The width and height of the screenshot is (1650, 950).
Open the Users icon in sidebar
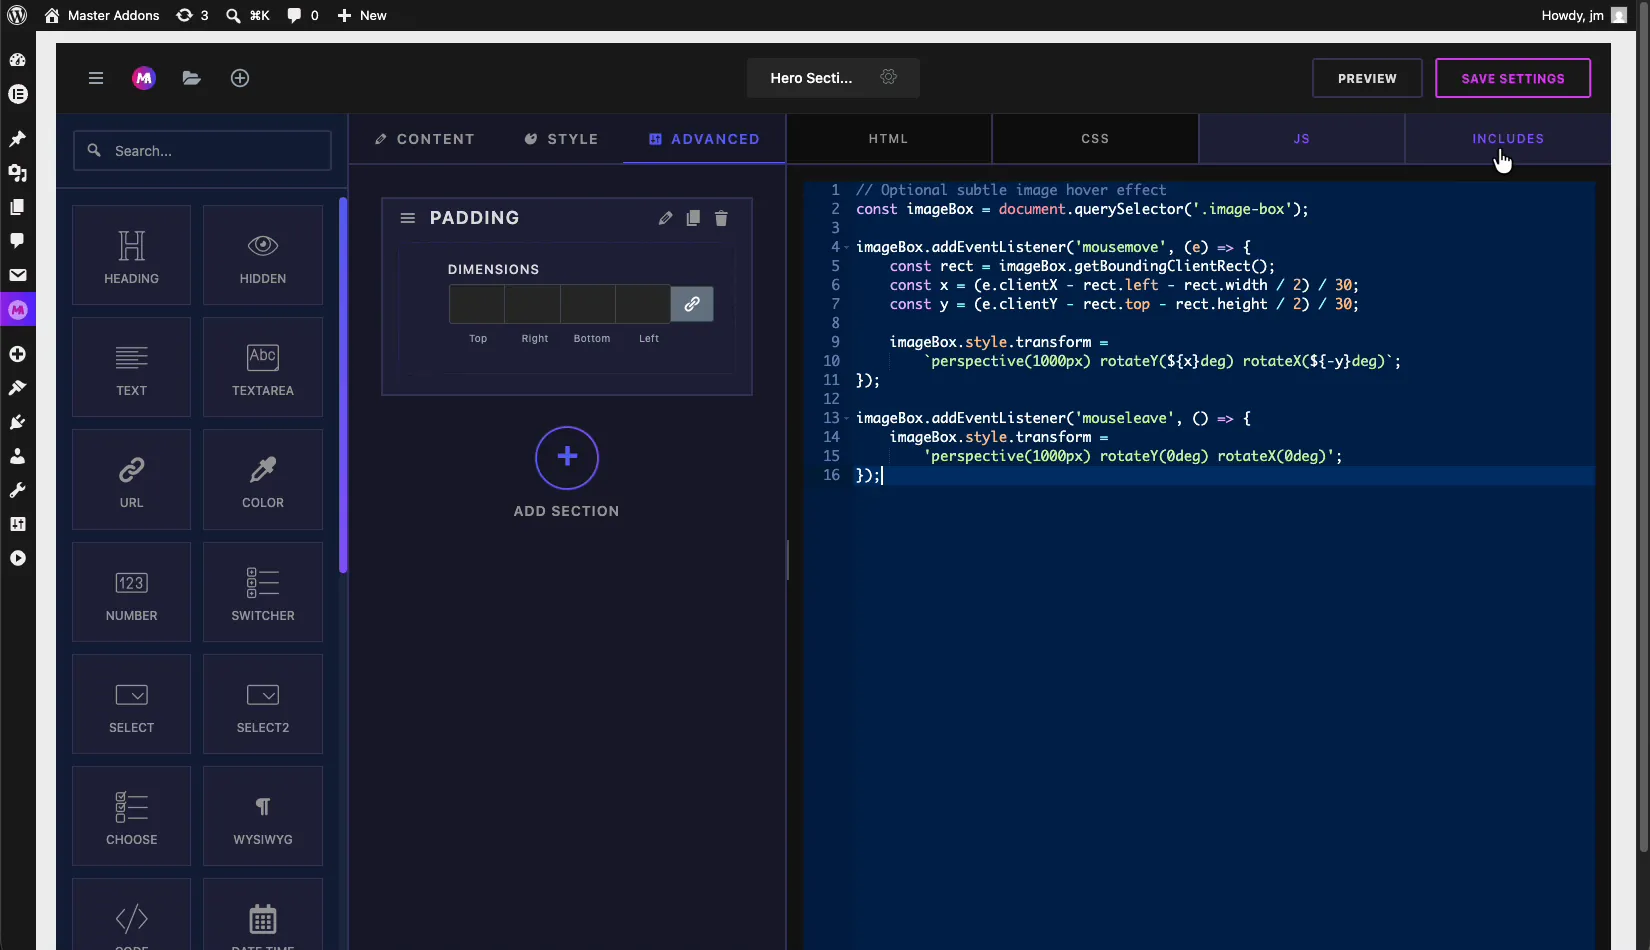[17, 456]
